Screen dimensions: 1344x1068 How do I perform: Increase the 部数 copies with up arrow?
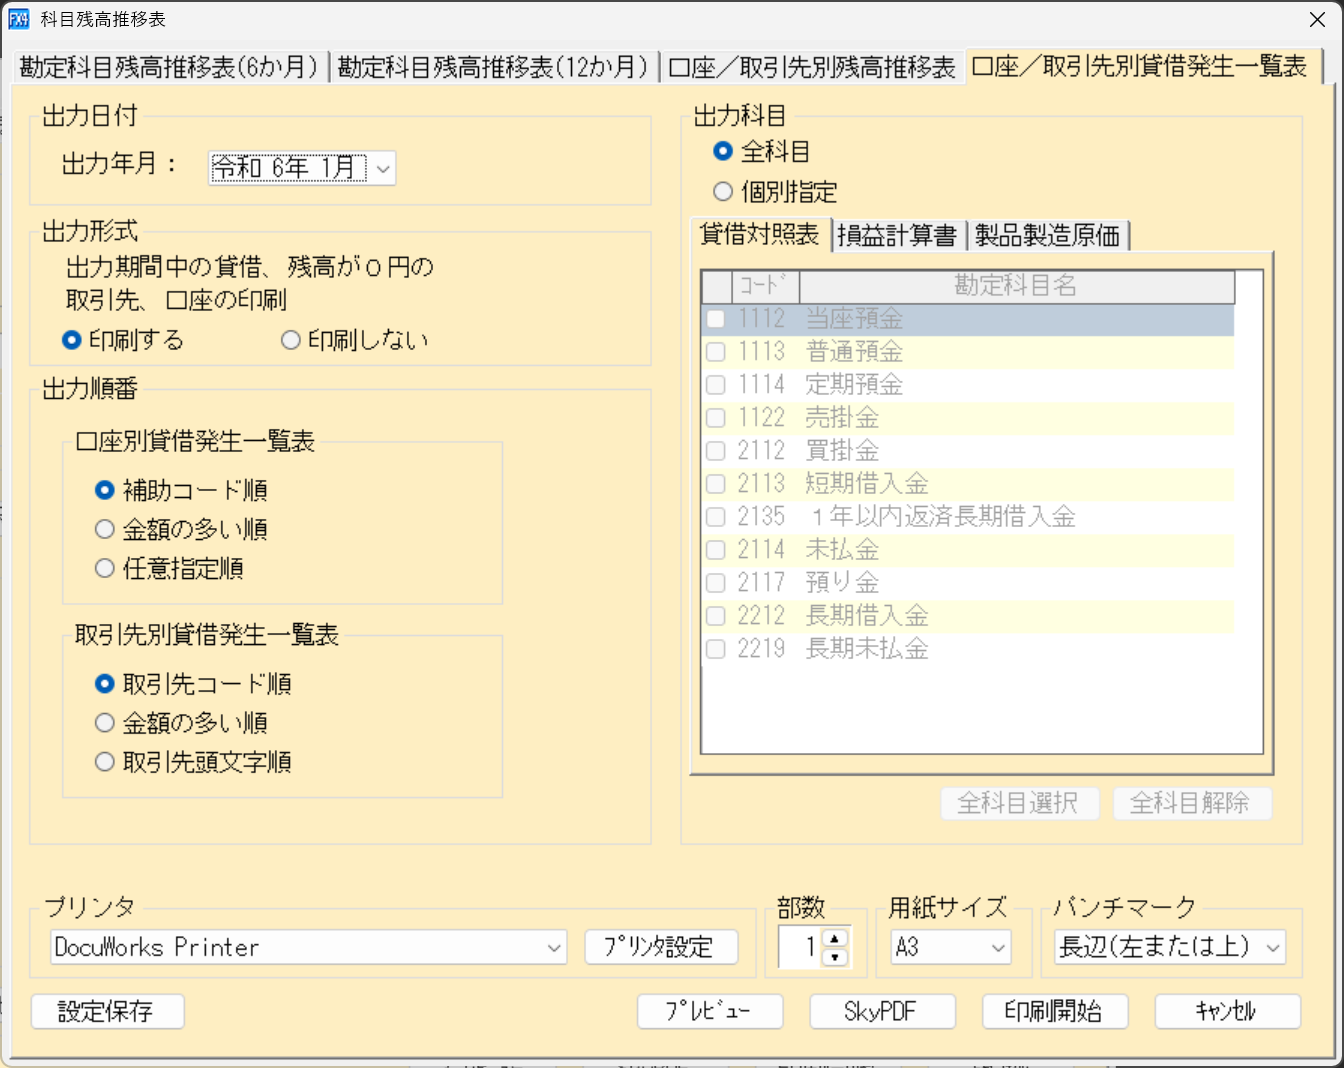[835, 938]
